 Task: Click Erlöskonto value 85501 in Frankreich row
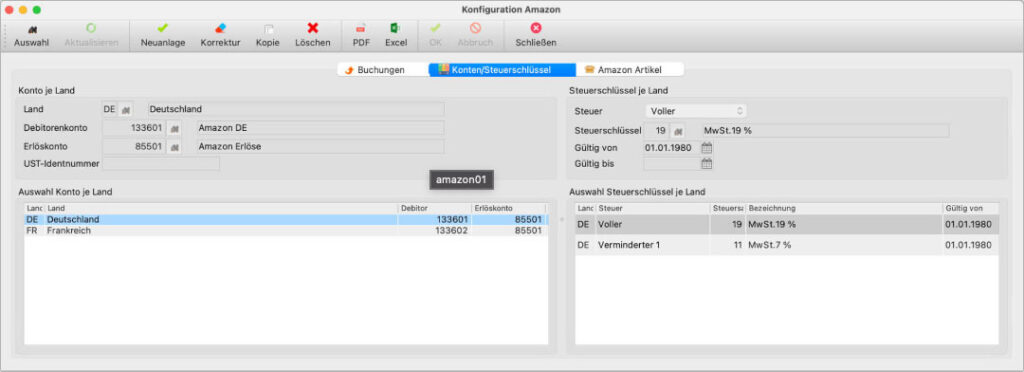pos(528,231)
